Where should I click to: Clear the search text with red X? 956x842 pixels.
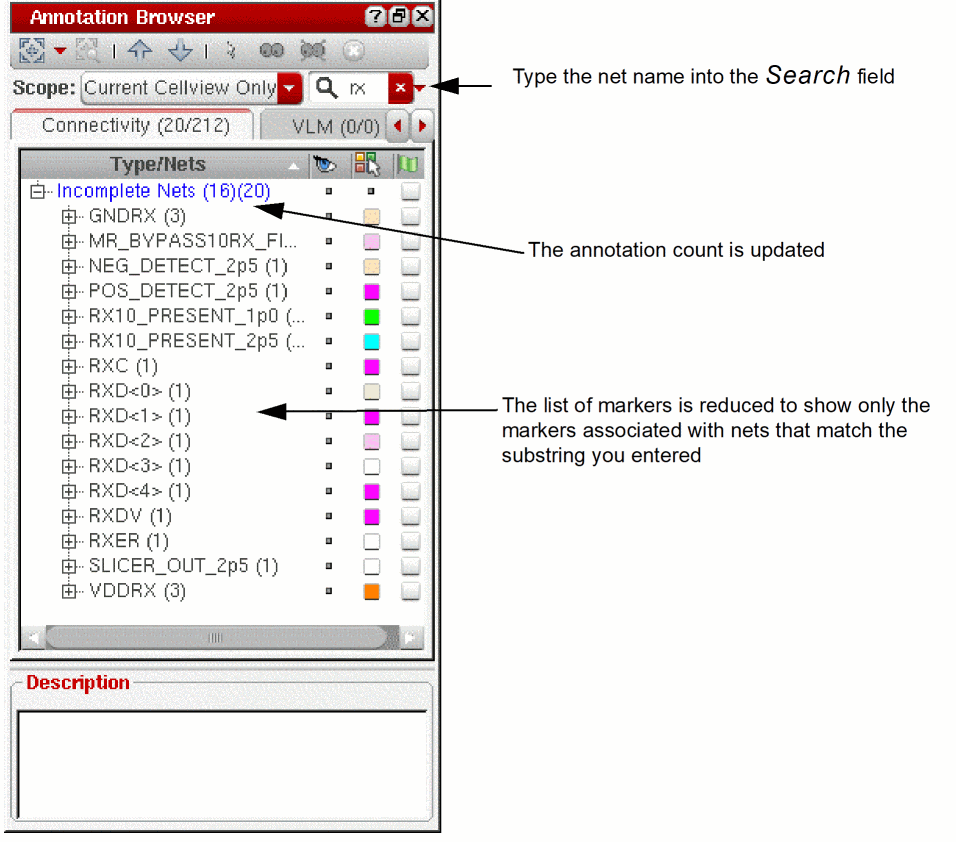400,88
